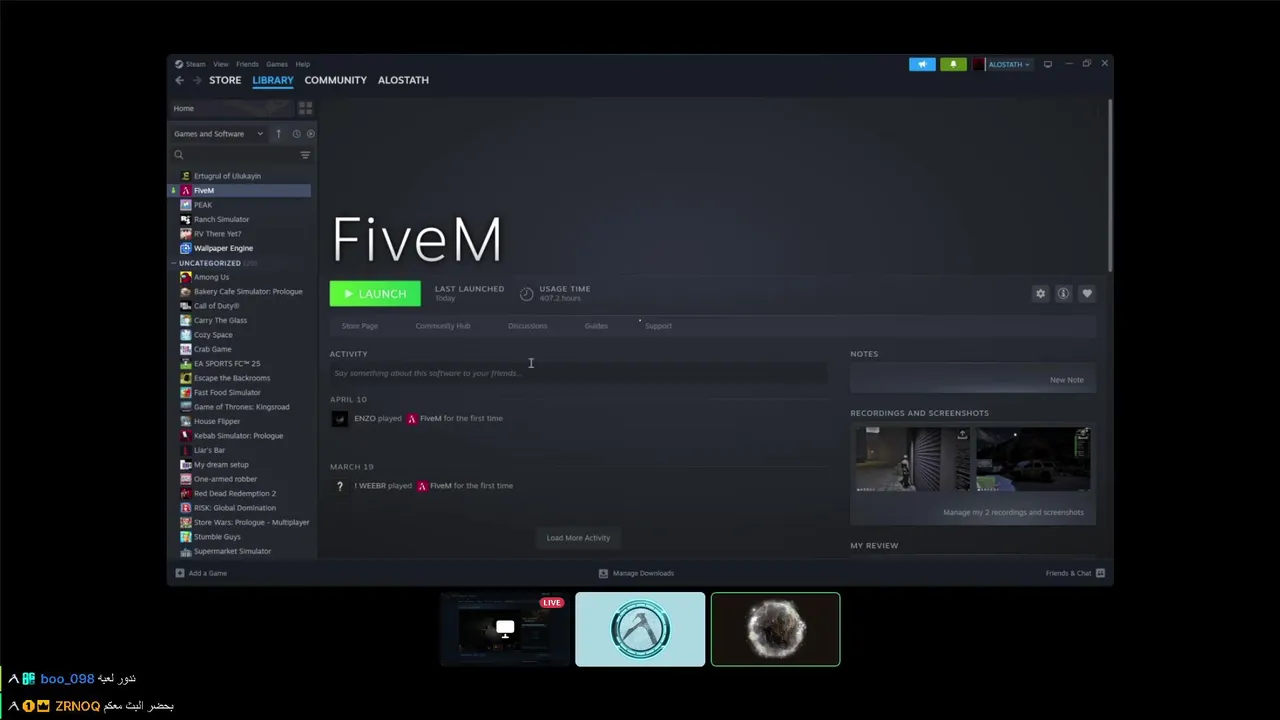
Task: Switch to the LIBRARY tab
Action: coord(273,80)
